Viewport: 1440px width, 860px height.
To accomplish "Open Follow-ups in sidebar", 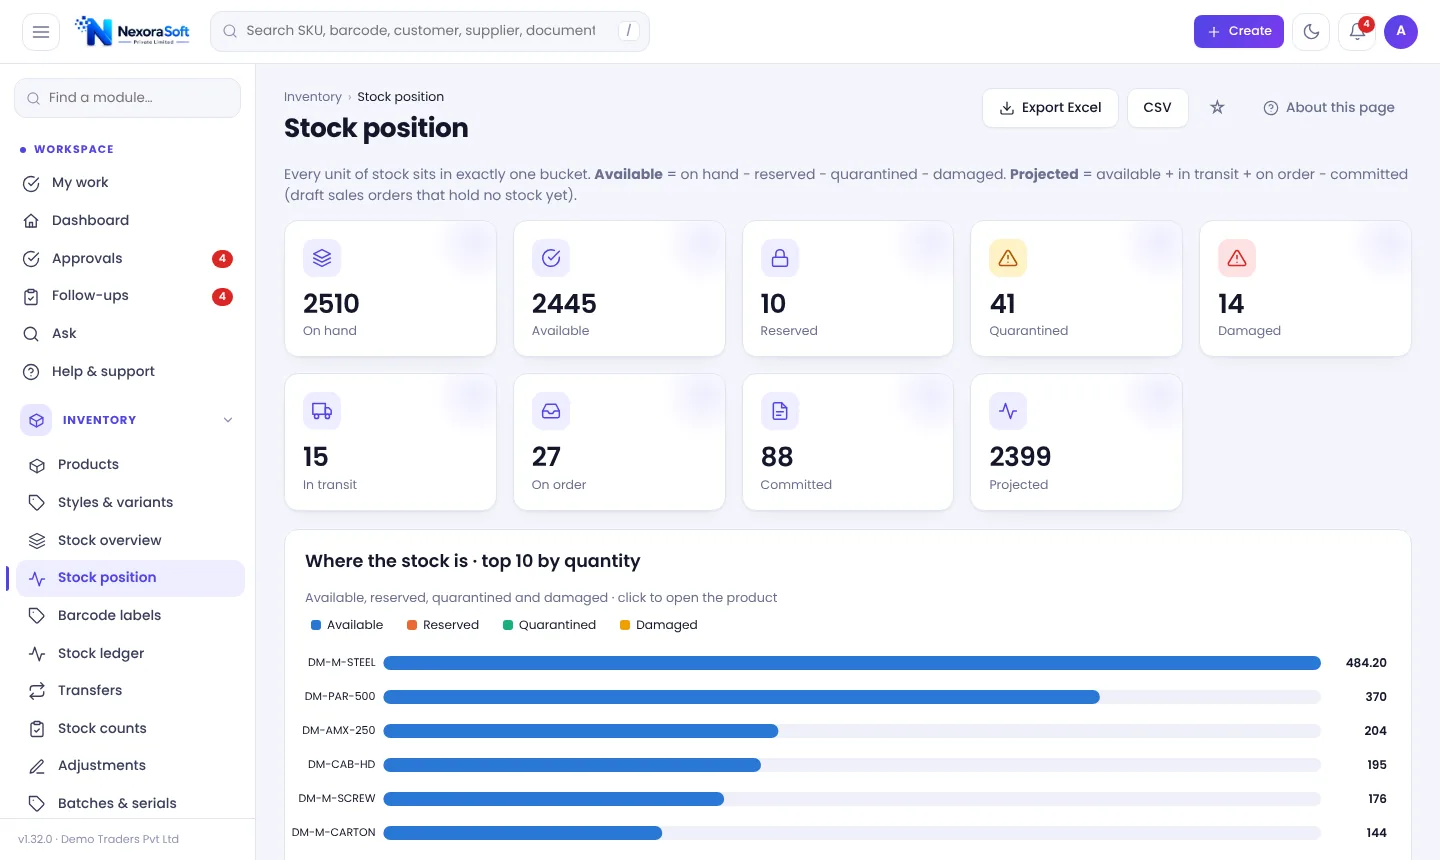I will point(127,296).
